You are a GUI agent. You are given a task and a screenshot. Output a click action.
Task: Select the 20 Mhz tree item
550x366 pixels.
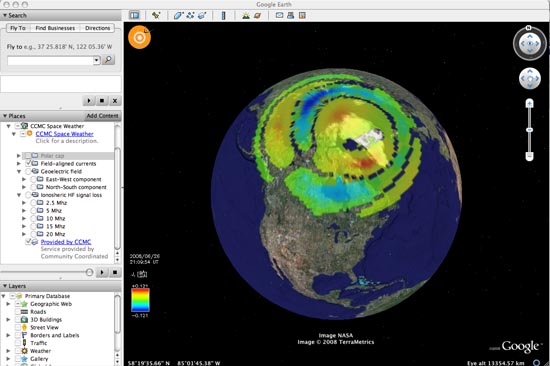[55, 234]
